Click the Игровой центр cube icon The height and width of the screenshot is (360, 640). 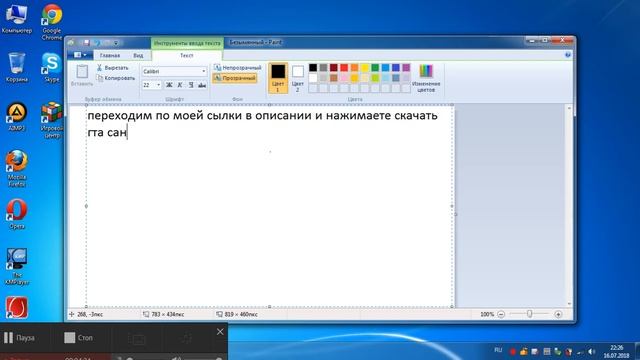pyautogui.click(x=52, y=120)
